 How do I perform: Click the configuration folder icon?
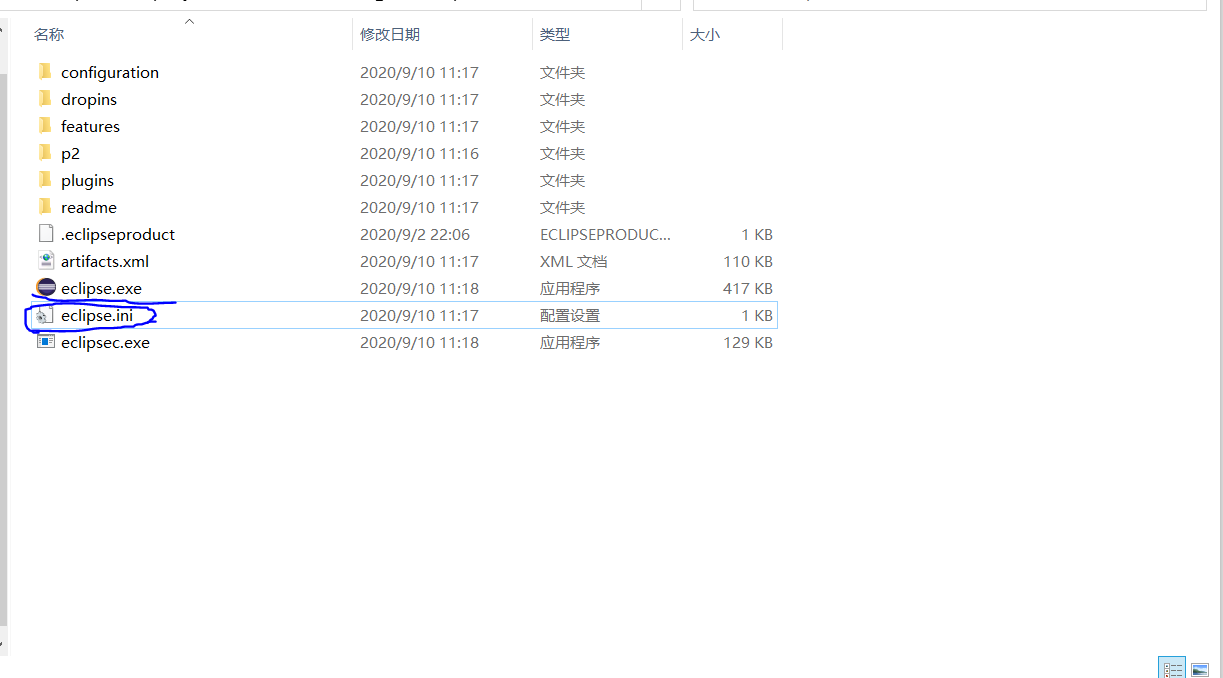tap(45, 72)
